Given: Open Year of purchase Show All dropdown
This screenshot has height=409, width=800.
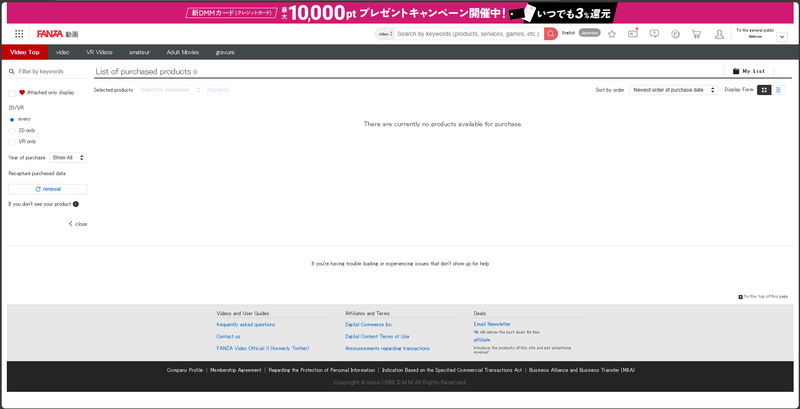Looking at the screenshot, I should coord(68,158).
